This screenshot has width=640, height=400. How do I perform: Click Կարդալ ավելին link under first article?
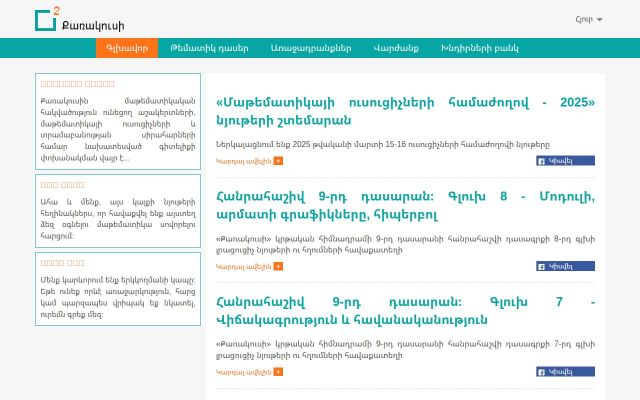click(244, 161)
